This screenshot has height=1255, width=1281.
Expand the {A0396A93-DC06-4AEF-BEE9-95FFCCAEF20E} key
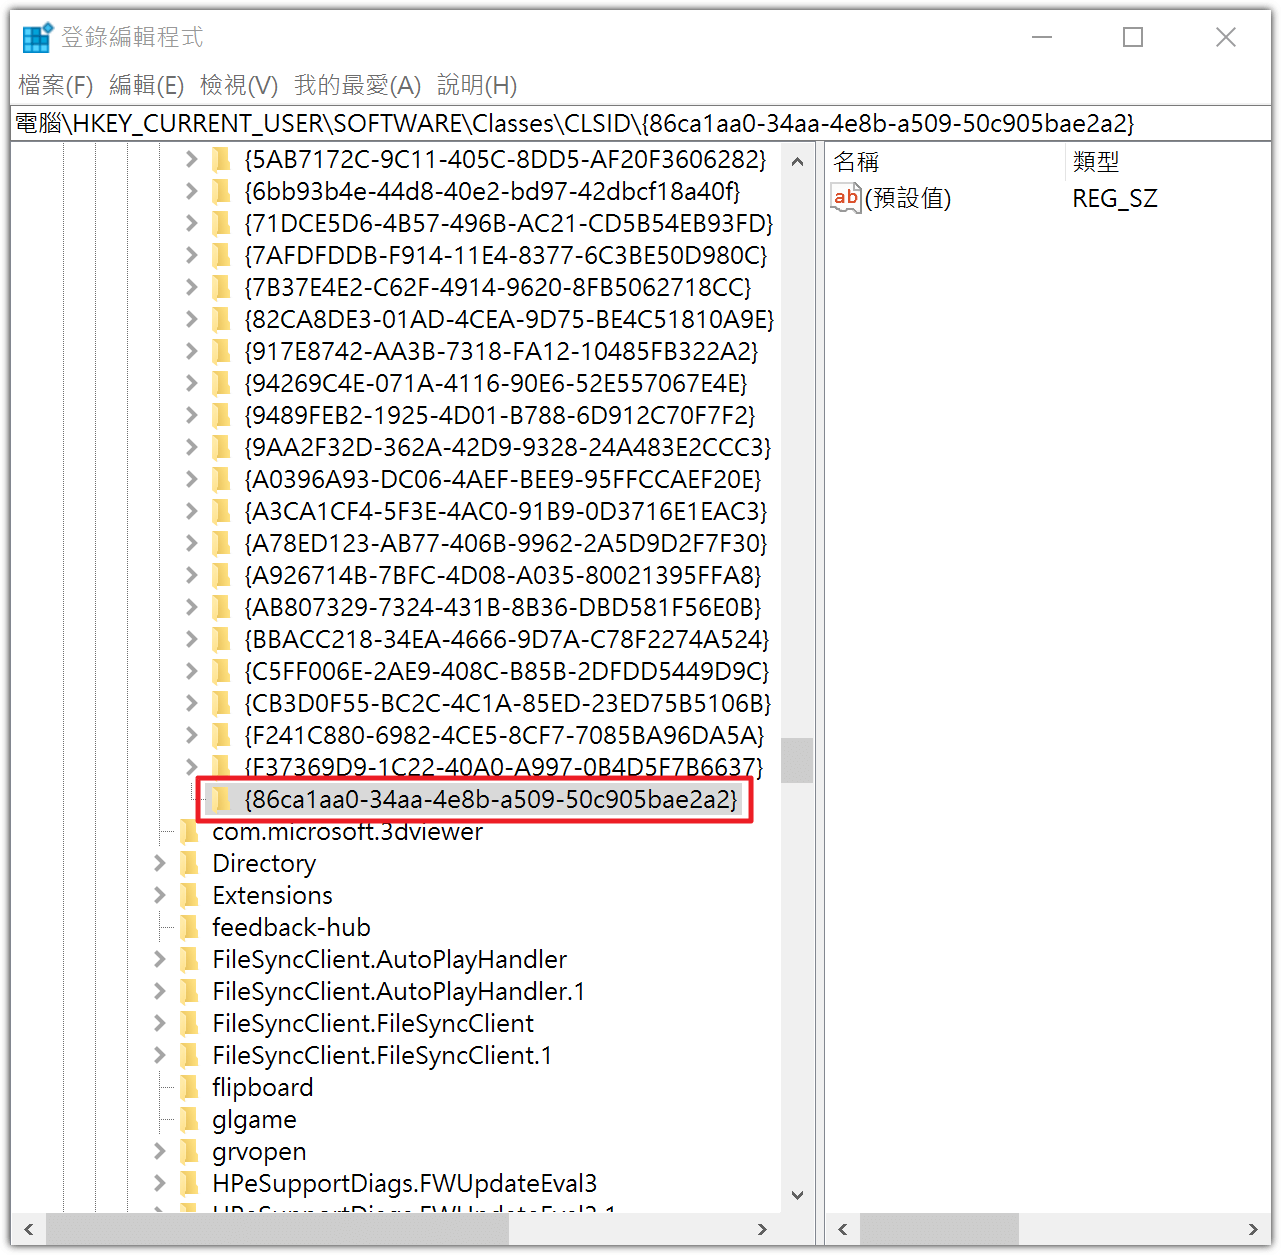tap(192, 479)
